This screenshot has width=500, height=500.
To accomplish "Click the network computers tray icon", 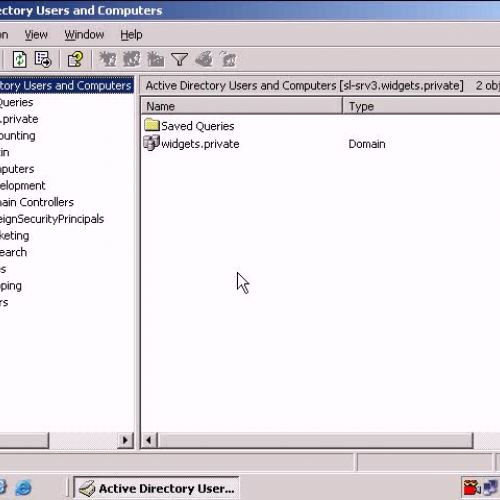I will [x=491, y=488].
